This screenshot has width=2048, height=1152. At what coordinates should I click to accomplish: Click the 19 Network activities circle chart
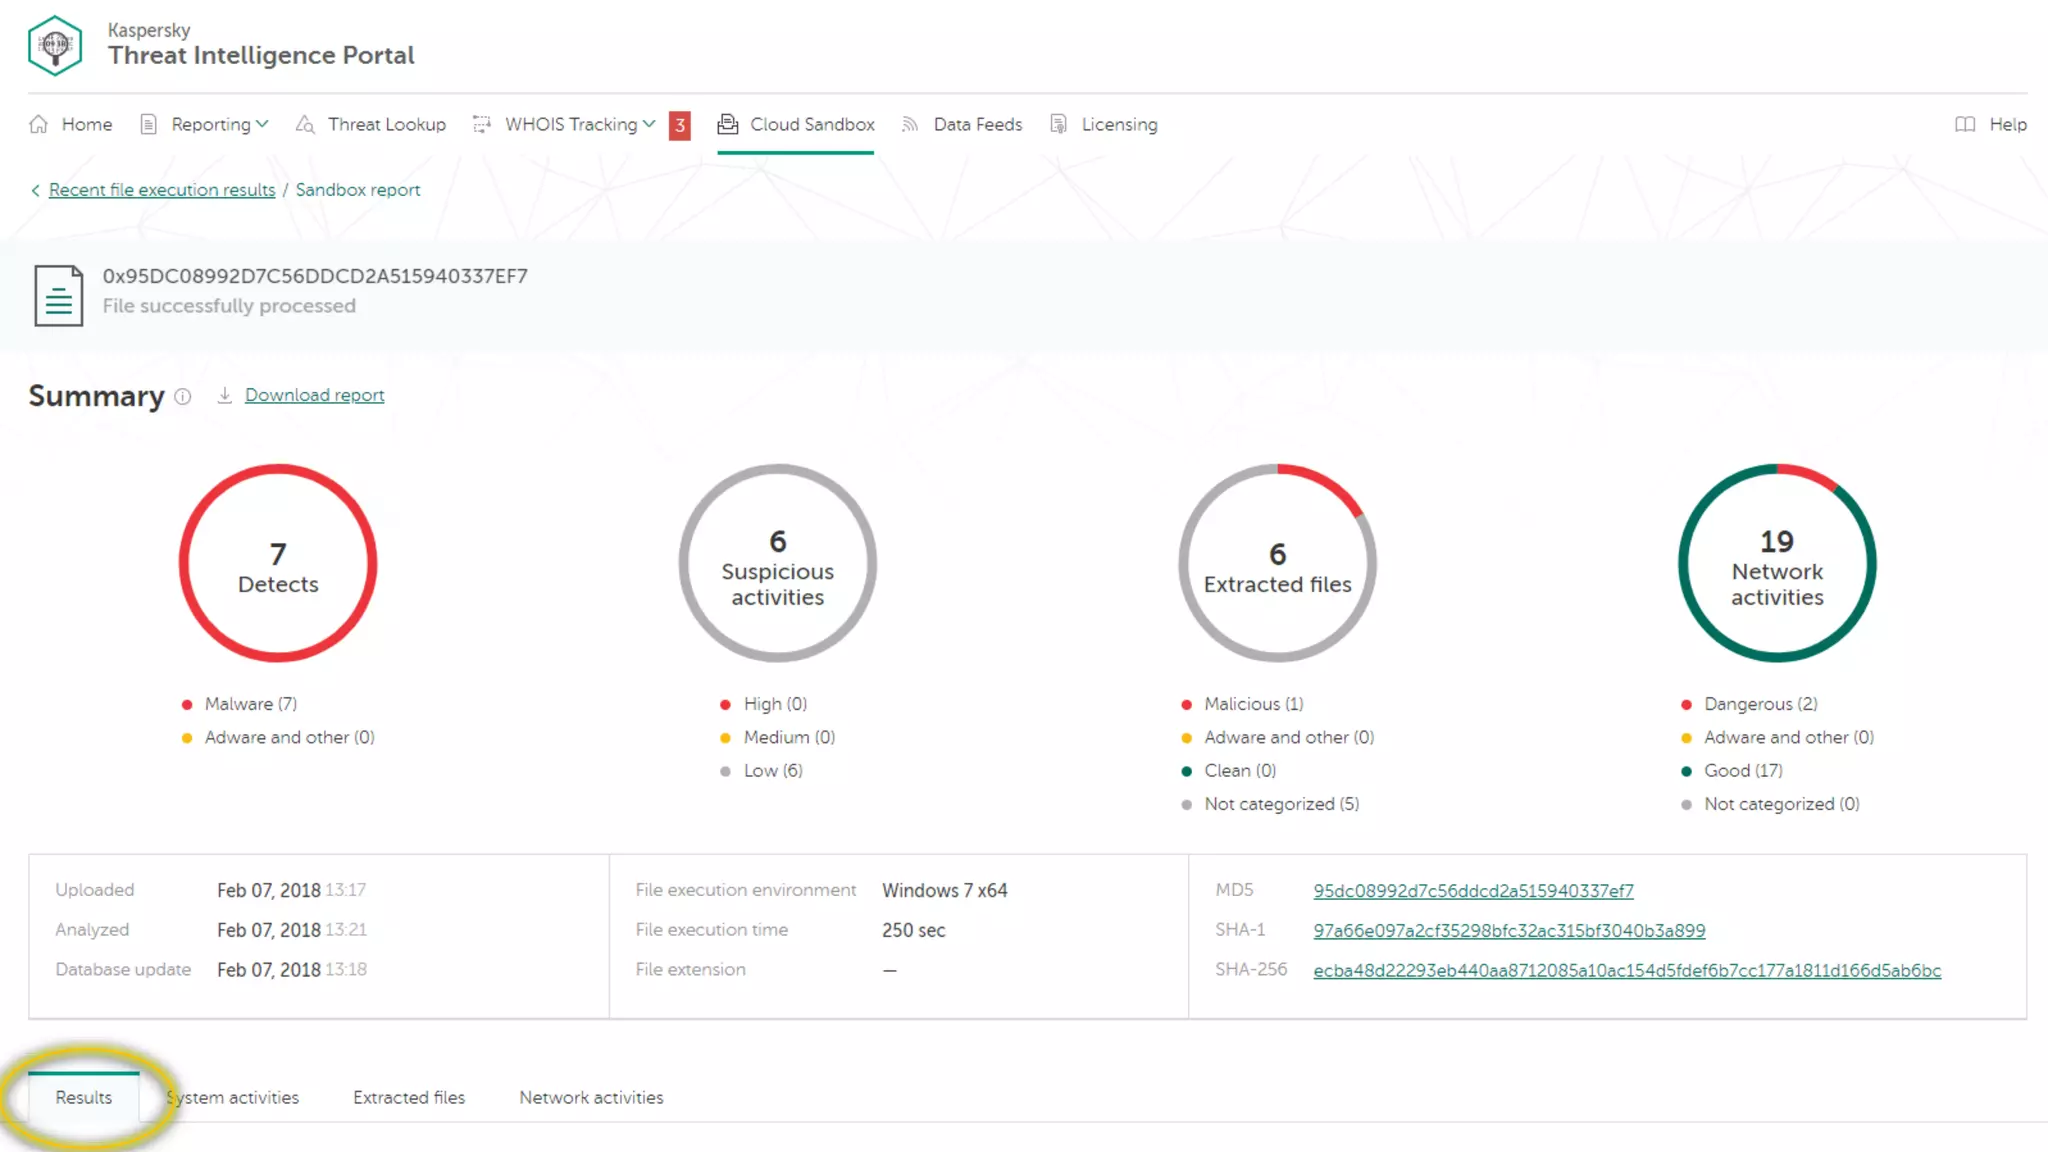click(1777, 563)
